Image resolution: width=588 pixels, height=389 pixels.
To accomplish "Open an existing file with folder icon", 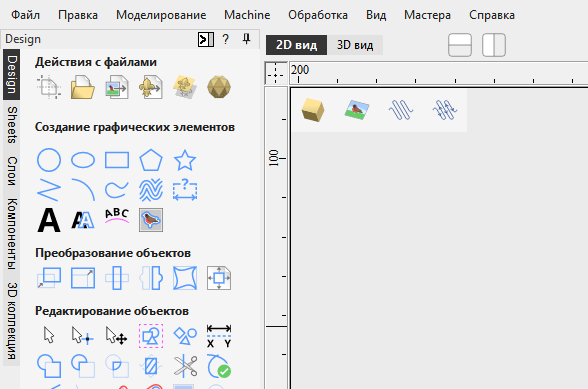I will click(x=82, y=87).
